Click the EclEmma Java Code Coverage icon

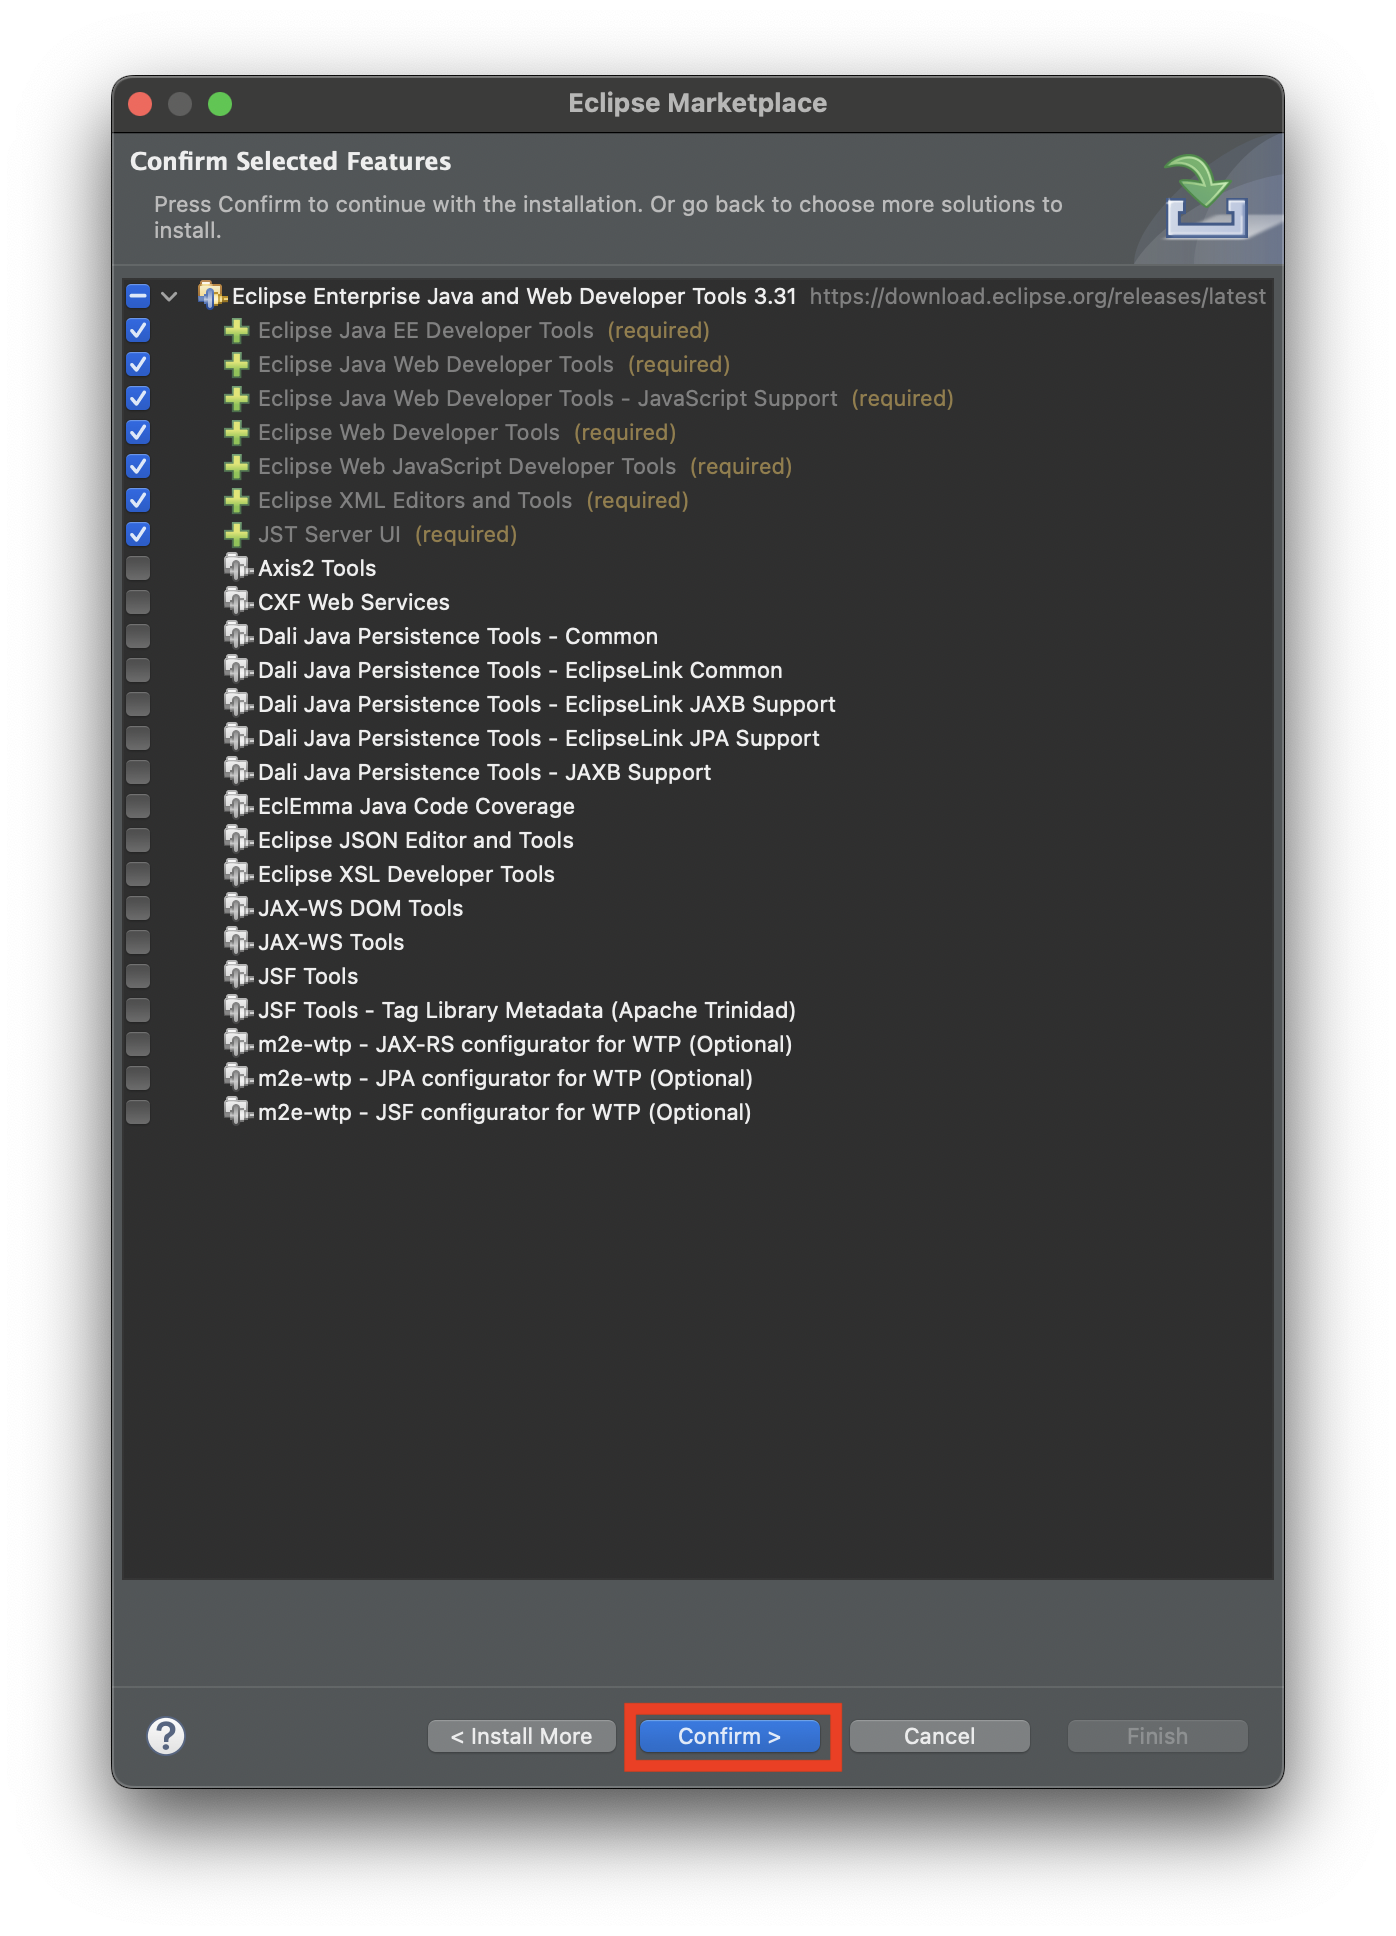238,806
